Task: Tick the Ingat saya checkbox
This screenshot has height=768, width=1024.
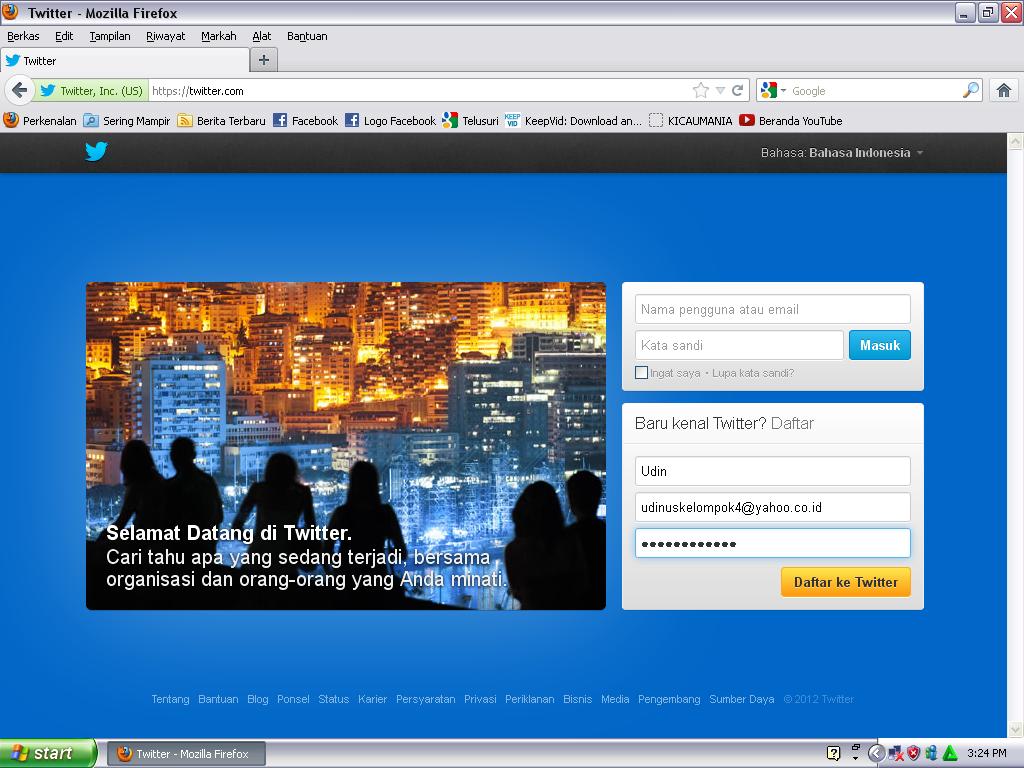Action: [641, 372]
